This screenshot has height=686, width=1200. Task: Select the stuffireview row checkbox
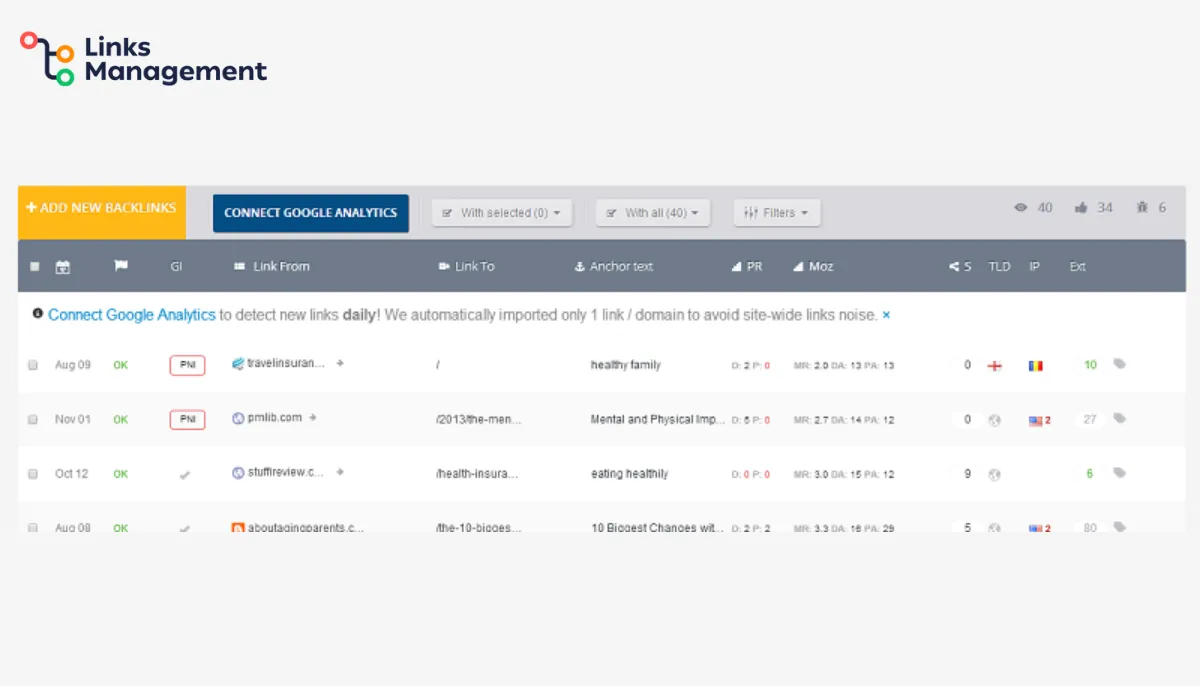click(33, 474)
